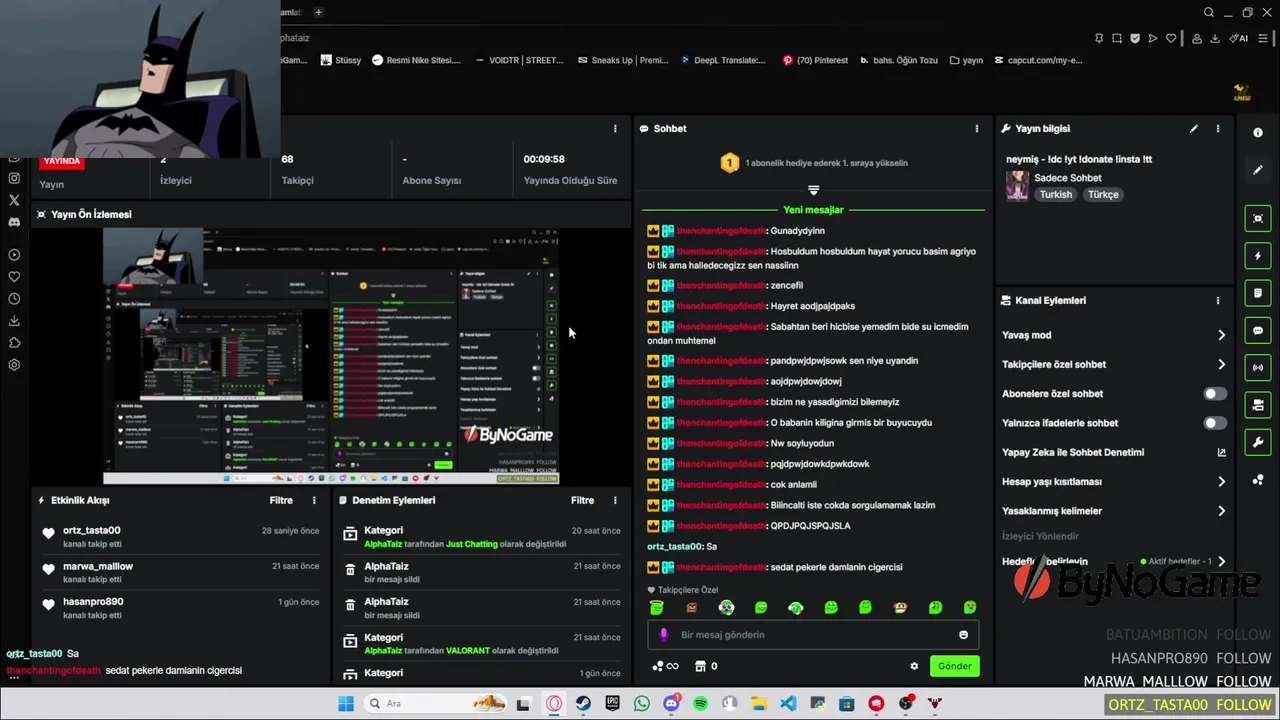Expand Yasaklanmış kelimeler option
Screen dimensions: 1280x720
point(1221,511)
